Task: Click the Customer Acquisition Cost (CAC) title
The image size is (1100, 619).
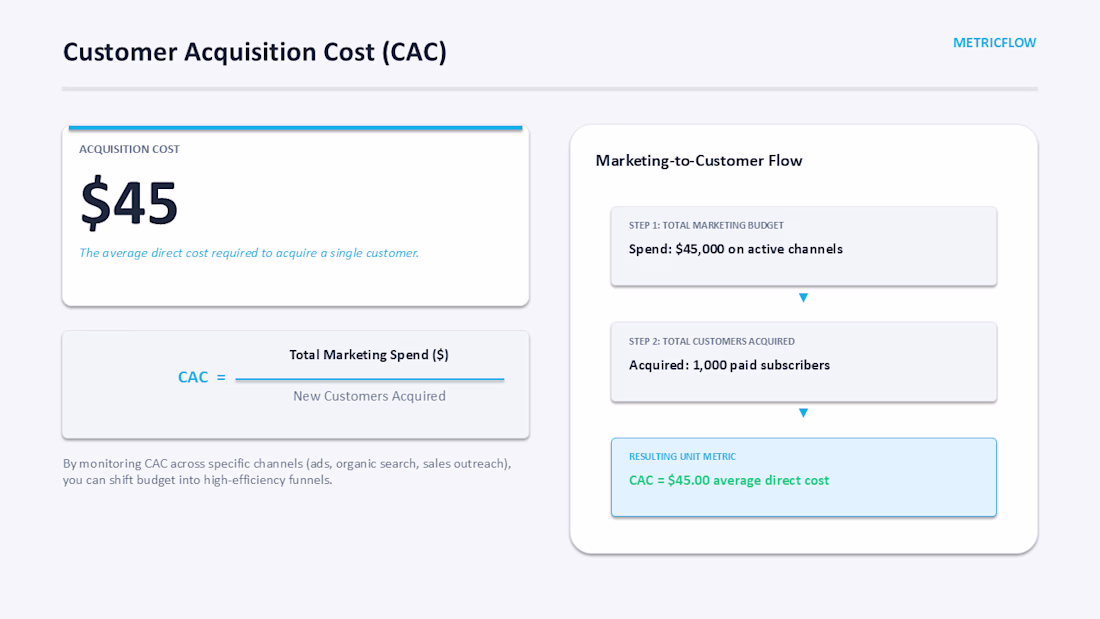Action: coord(255,52)
